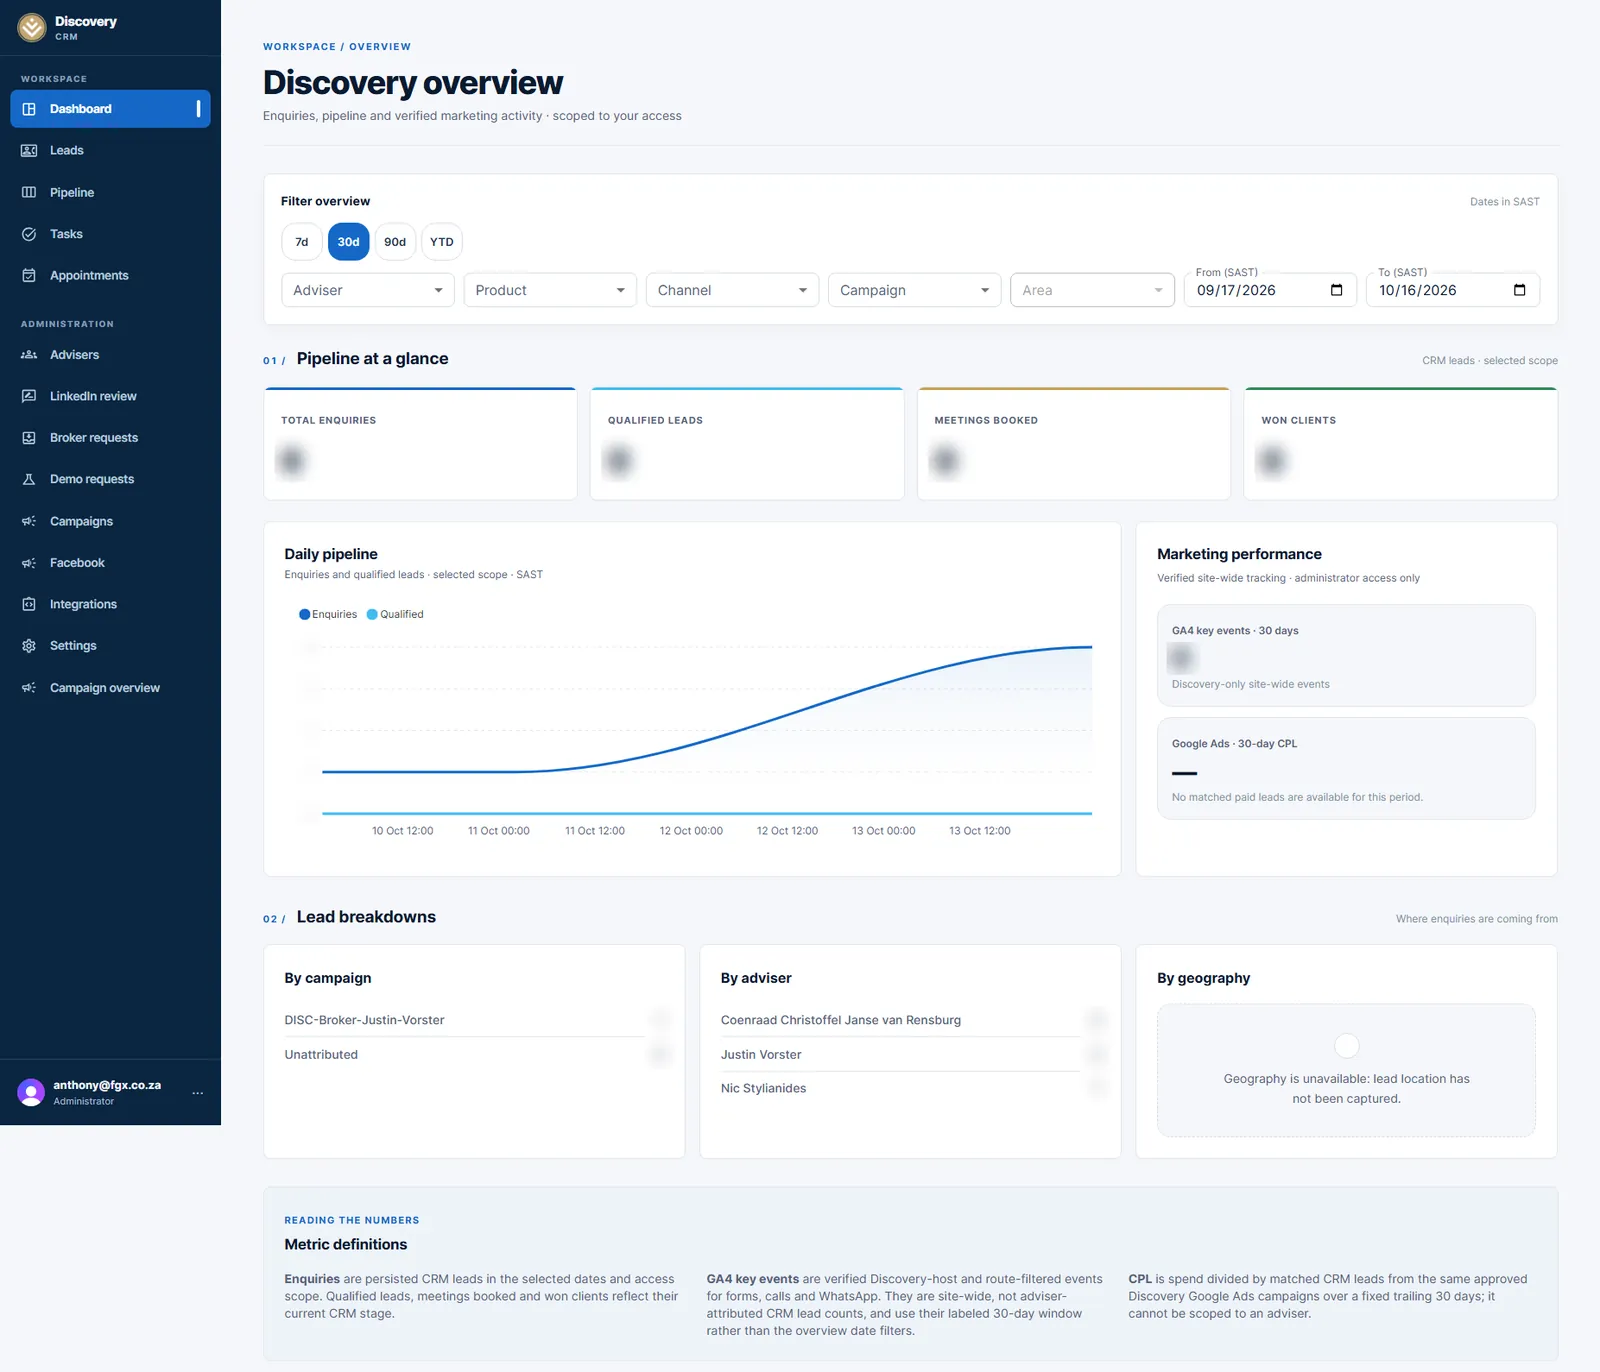Expand the Campaign filter dropdown
The width and height of the screenshot is (1600, 1372).
coord(914,290)
